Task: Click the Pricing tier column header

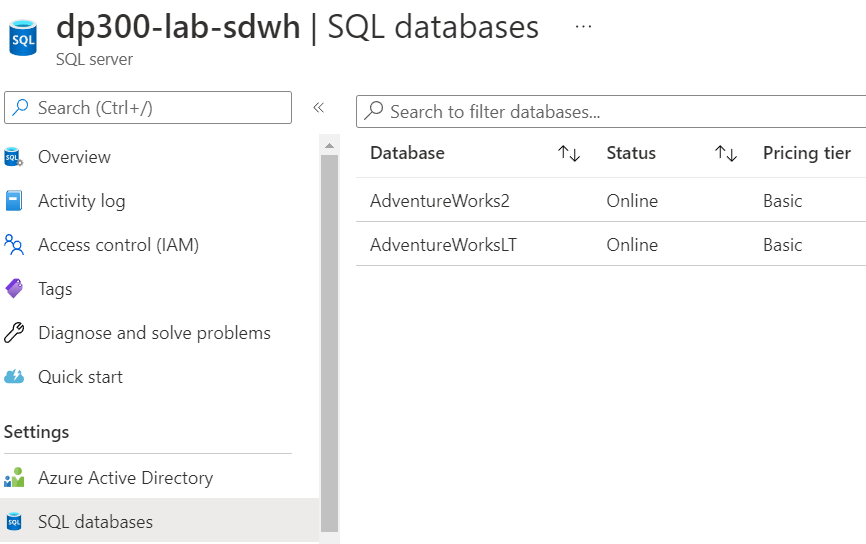Action: click(x=807, y=153)
